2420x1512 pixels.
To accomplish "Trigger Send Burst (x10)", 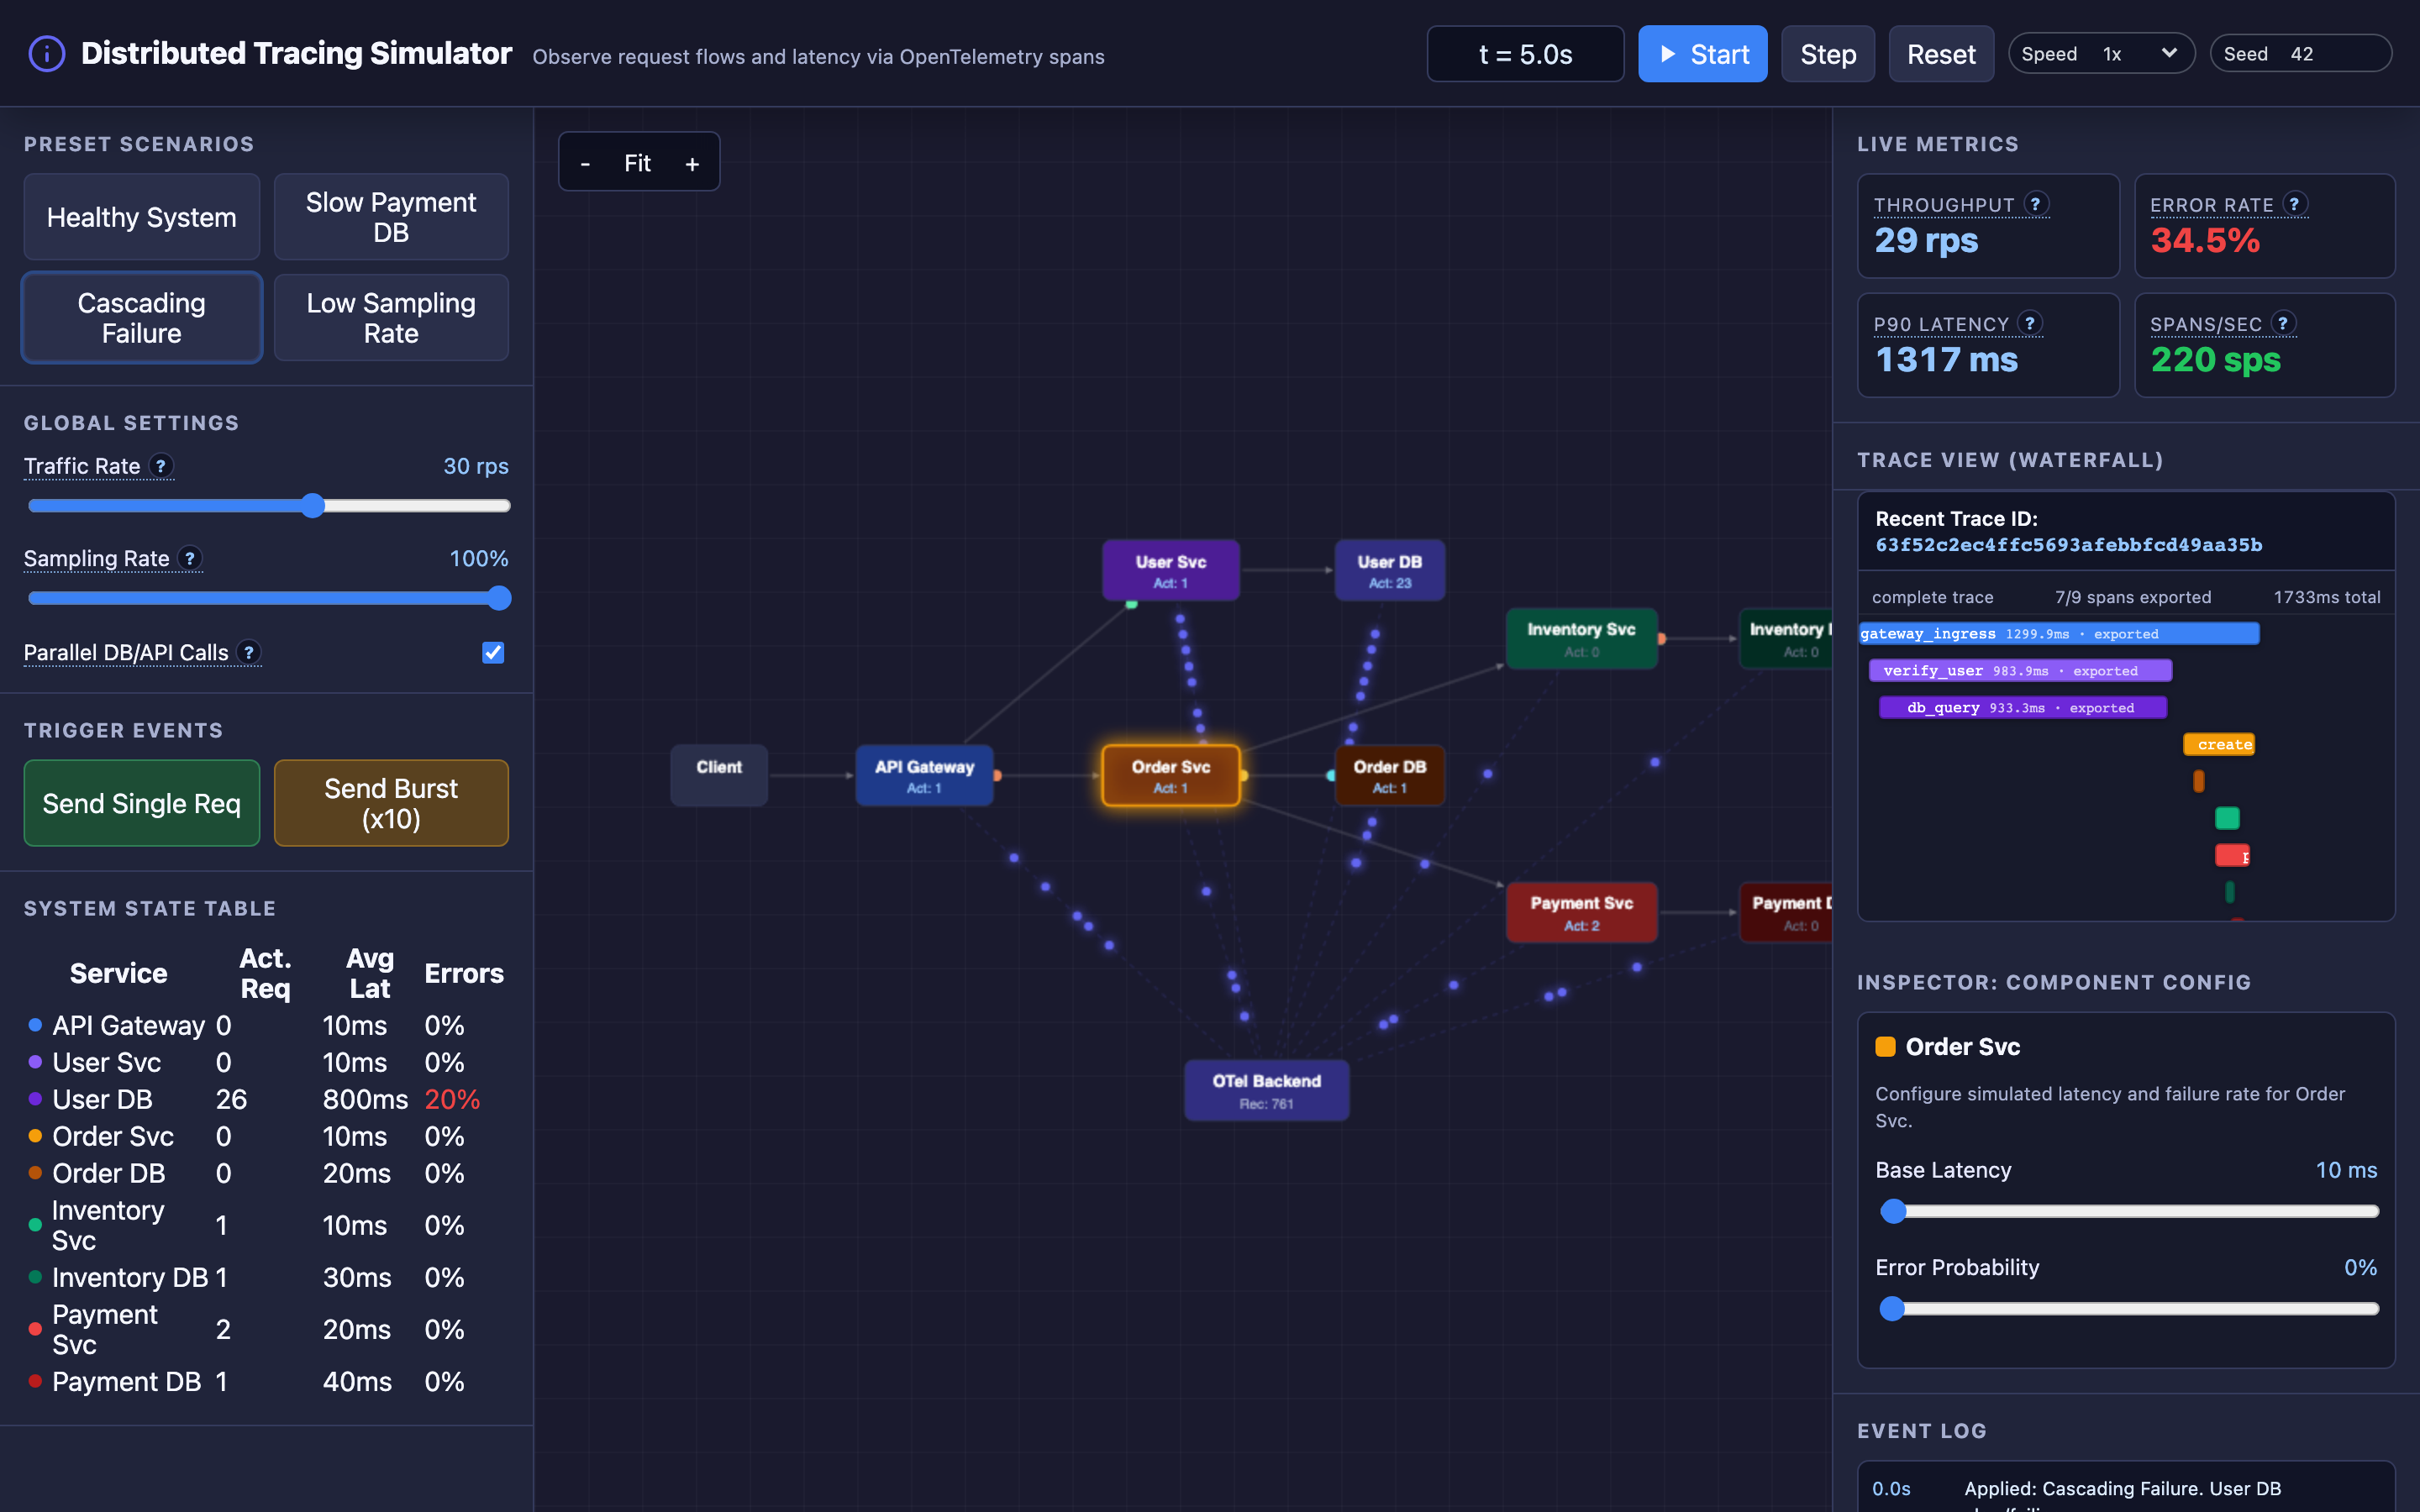I will (391, 803).
